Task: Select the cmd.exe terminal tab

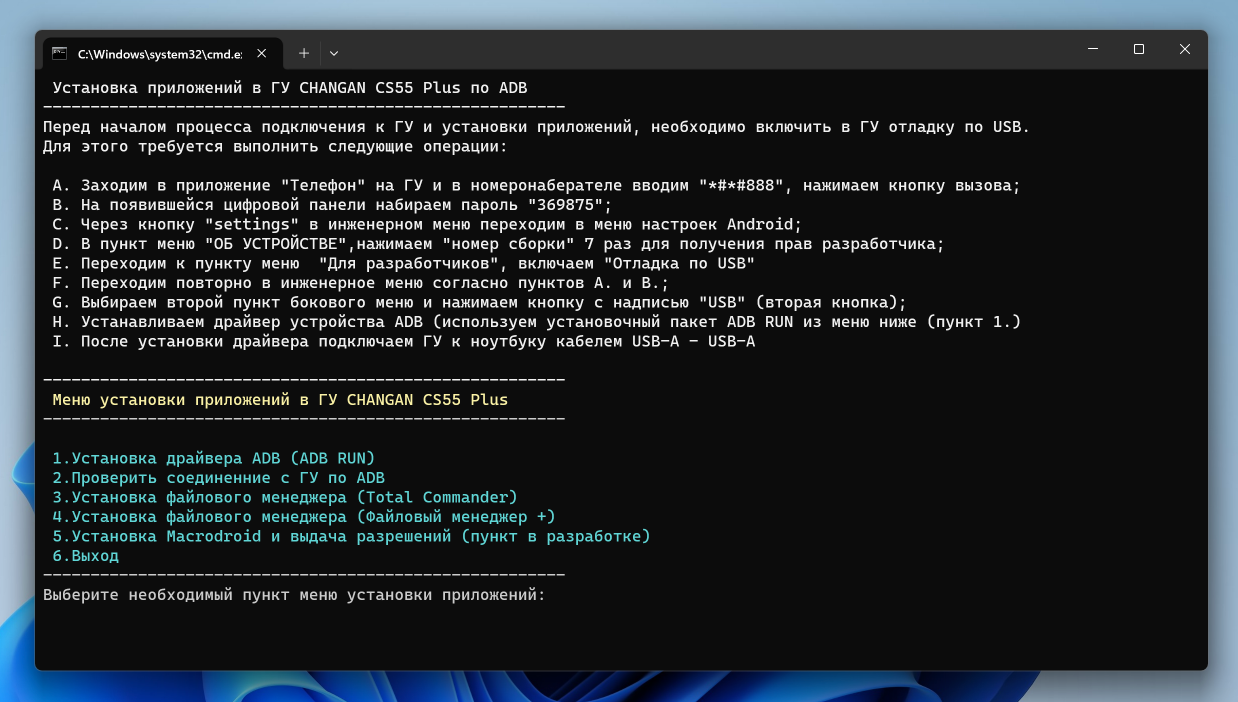Action: [162, 53]
